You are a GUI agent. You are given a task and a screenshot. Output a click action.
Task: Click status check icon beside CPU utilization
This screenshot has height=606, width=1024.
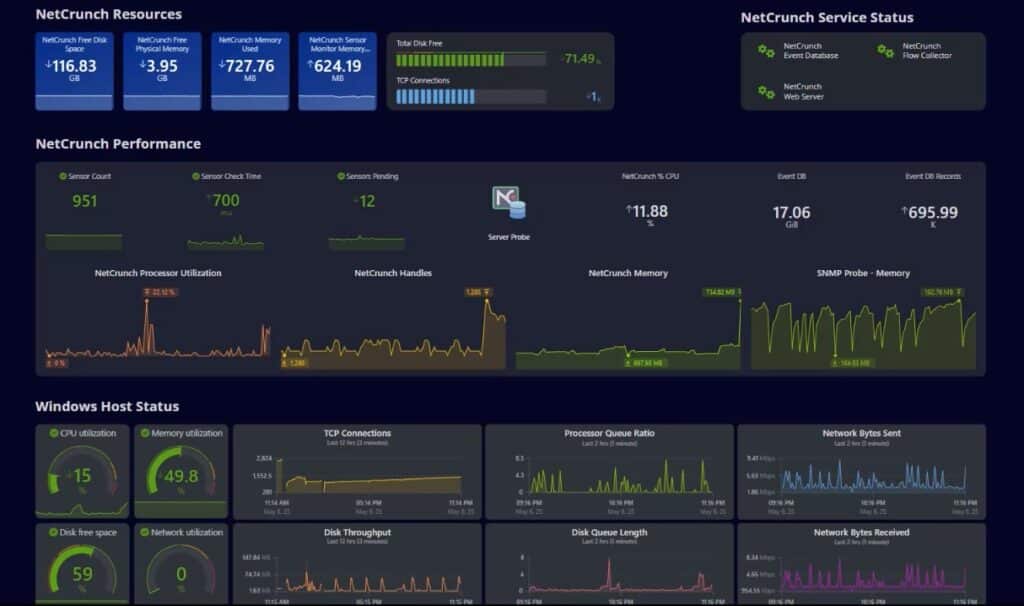54,433
